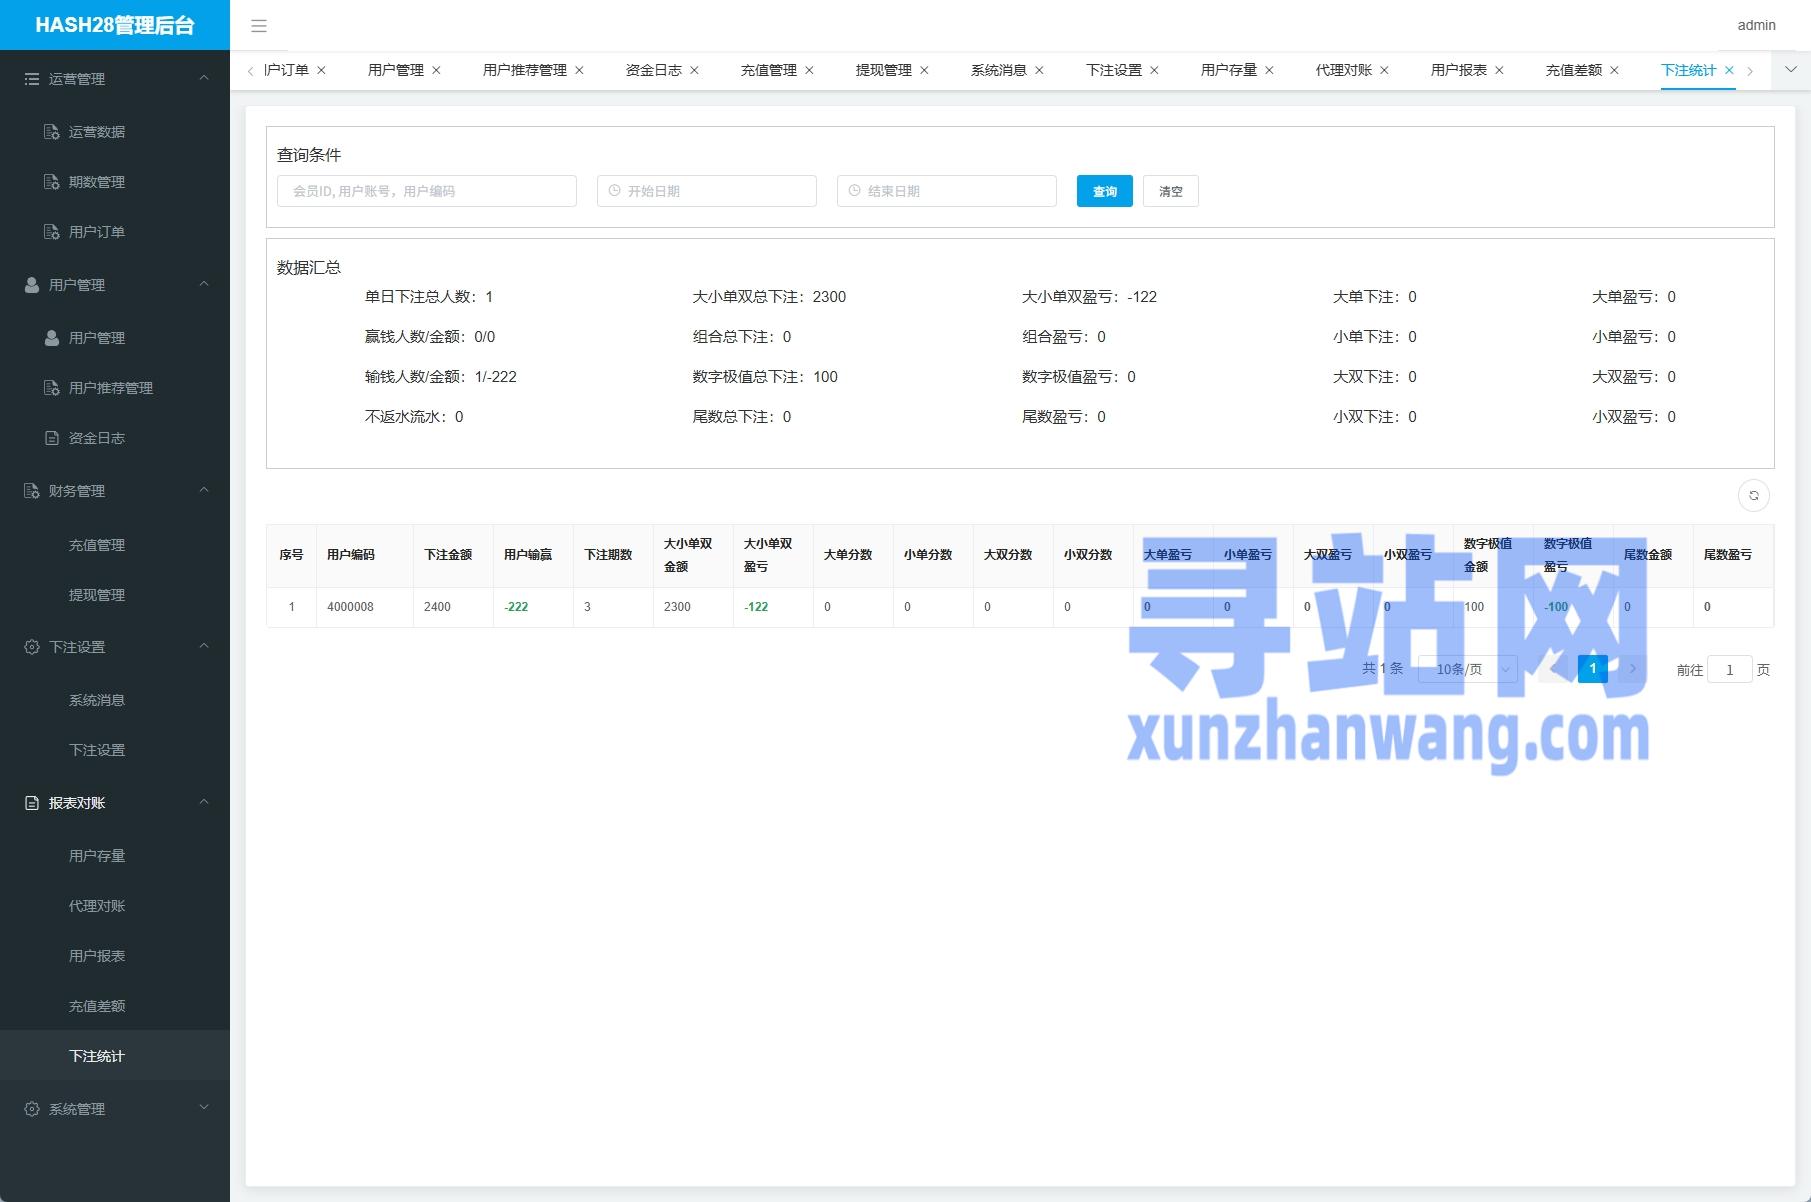Open 系统消息 in the sidebar

(115, 700)
